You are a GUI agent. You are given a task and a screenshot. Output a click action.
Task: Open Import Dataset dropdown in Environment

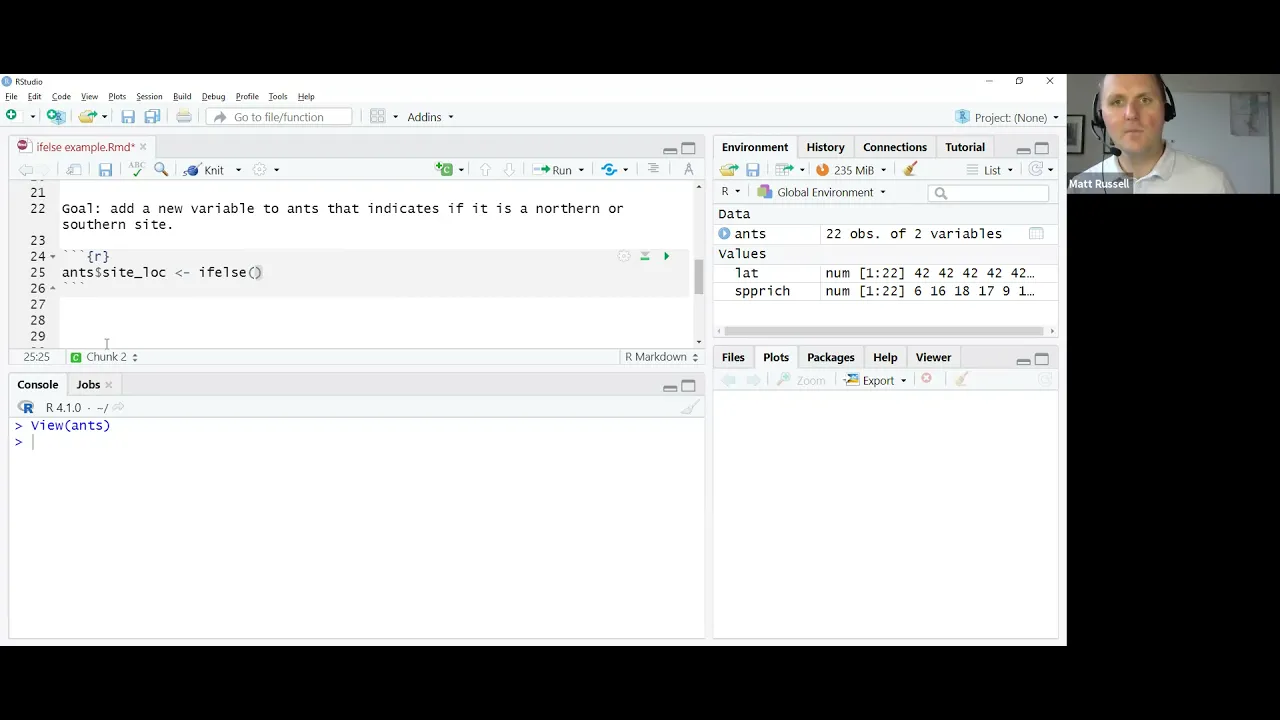[x=790, y=170]
